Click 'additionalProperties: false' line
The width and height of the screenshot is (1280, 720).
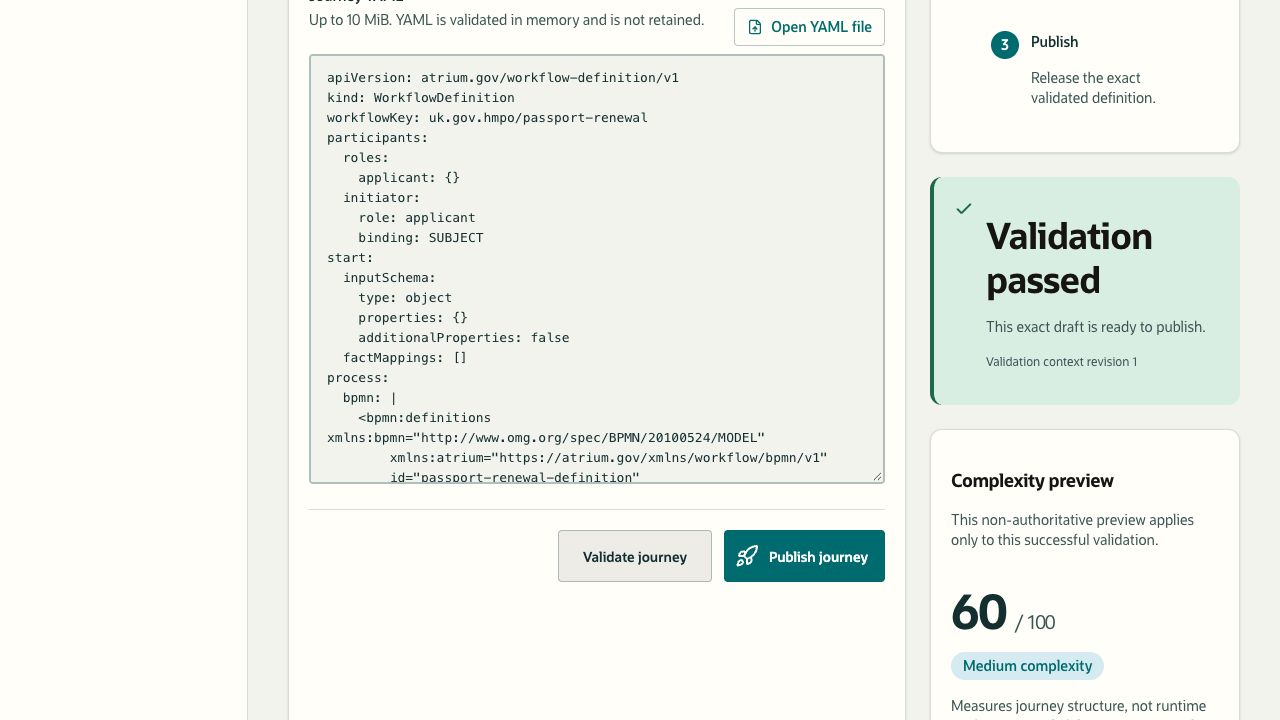coord(464,337)
